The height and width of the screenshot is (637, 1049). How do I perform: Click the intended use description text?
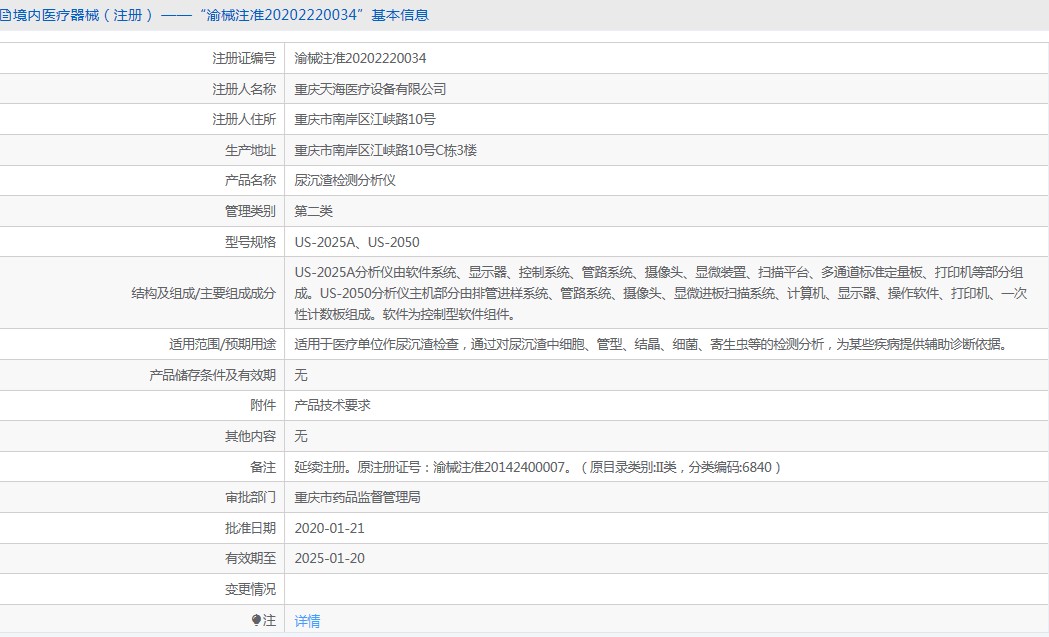(652, 345)
